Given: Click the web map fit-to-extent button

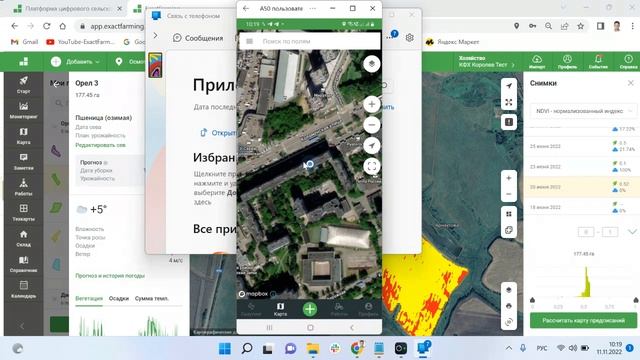Looking at the screenshot, I should pos(509,102).
